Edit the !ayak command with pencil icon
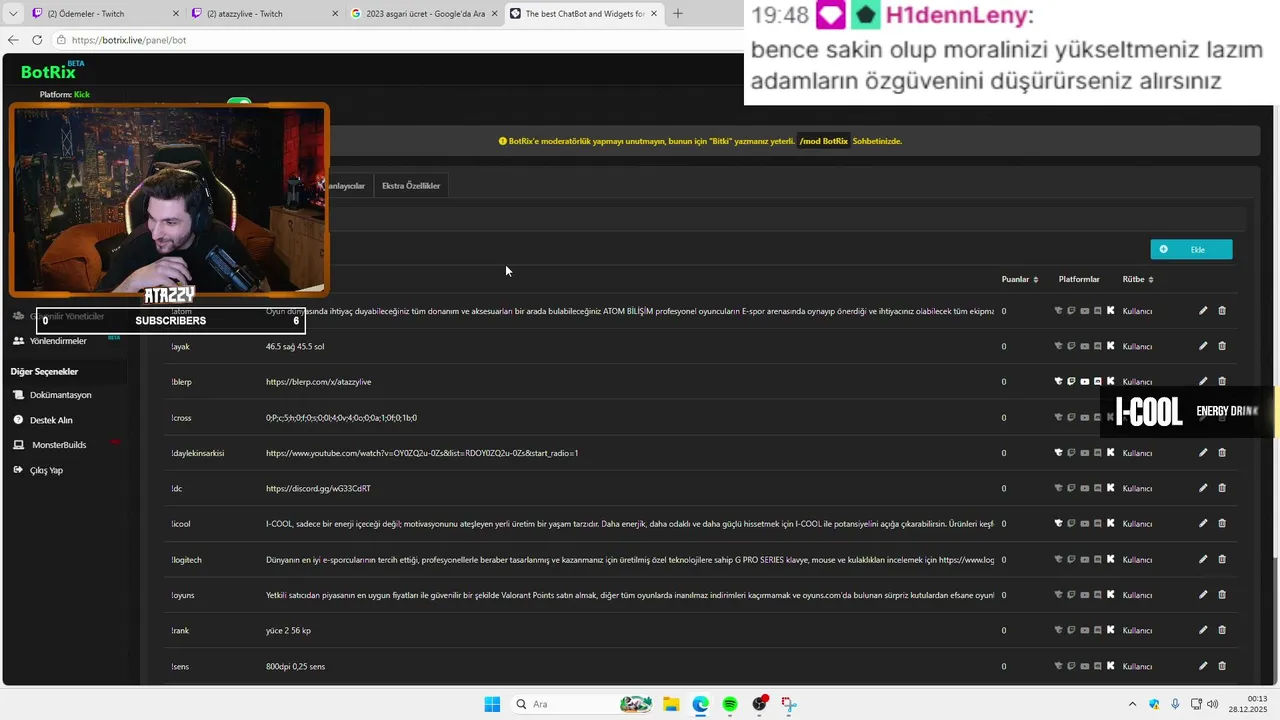The width and height of the screenshot is (1280, 720). coord(1203,346)
